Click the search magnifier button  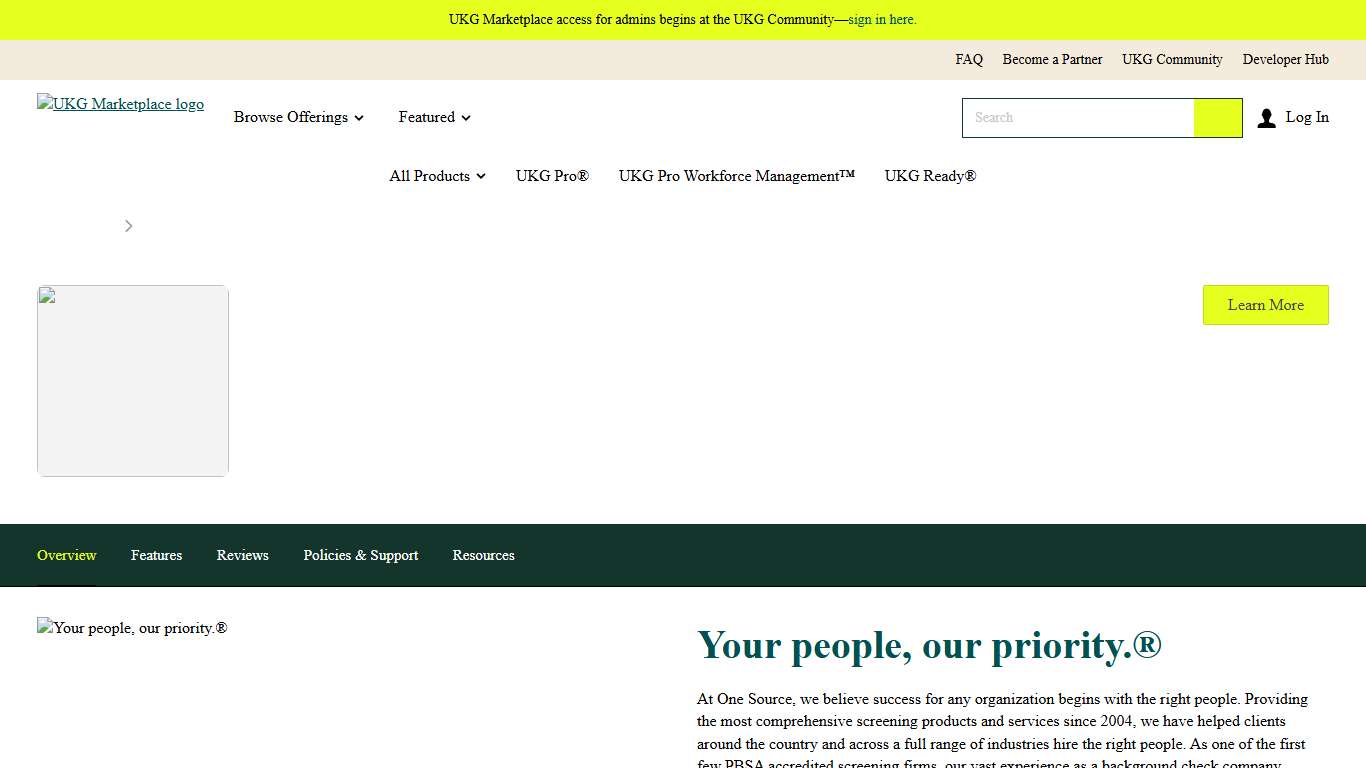pyautogui.click(x=1217, y=117)
